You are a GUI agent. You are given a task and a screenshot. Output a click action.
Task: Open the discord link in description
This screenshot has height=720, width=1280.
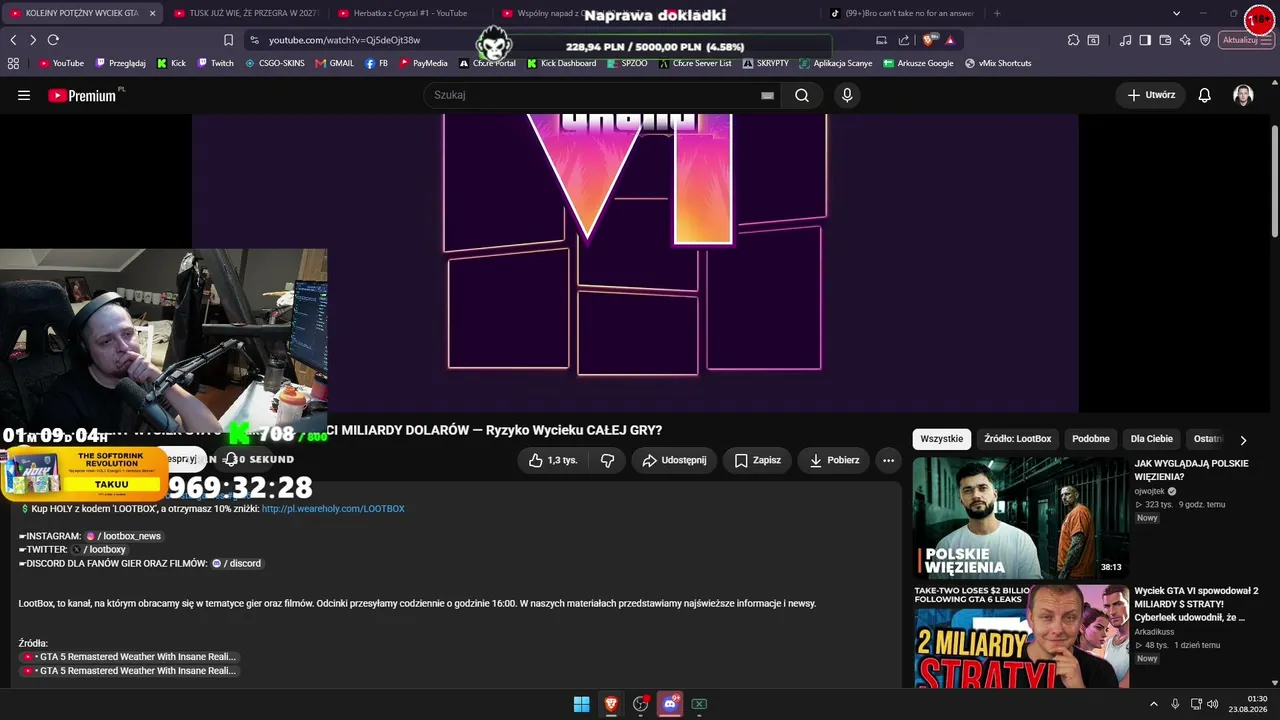236,564
